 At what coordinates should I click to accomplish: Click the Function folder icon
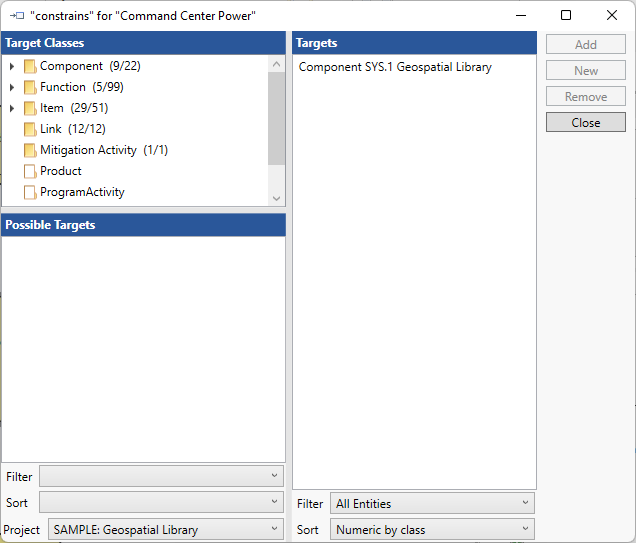[x=30, y=87]
